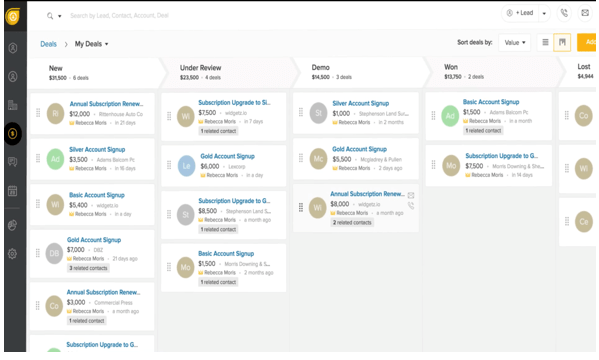Grab drag handle of Basic Account Signup $1,500 Won card
This screenshot has width=599, height=360.
[433, 115]
